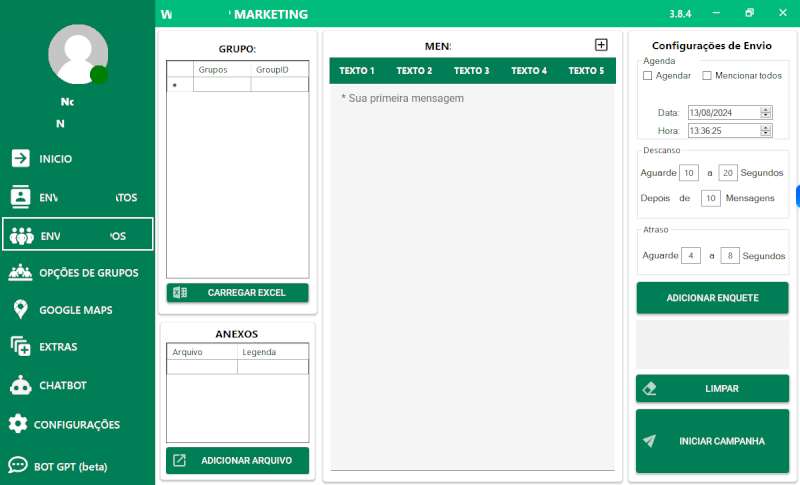Select the TEXTO 4 tab
Image resolution: width=800 pixels, height=485 pixels.
pos(529,71)
